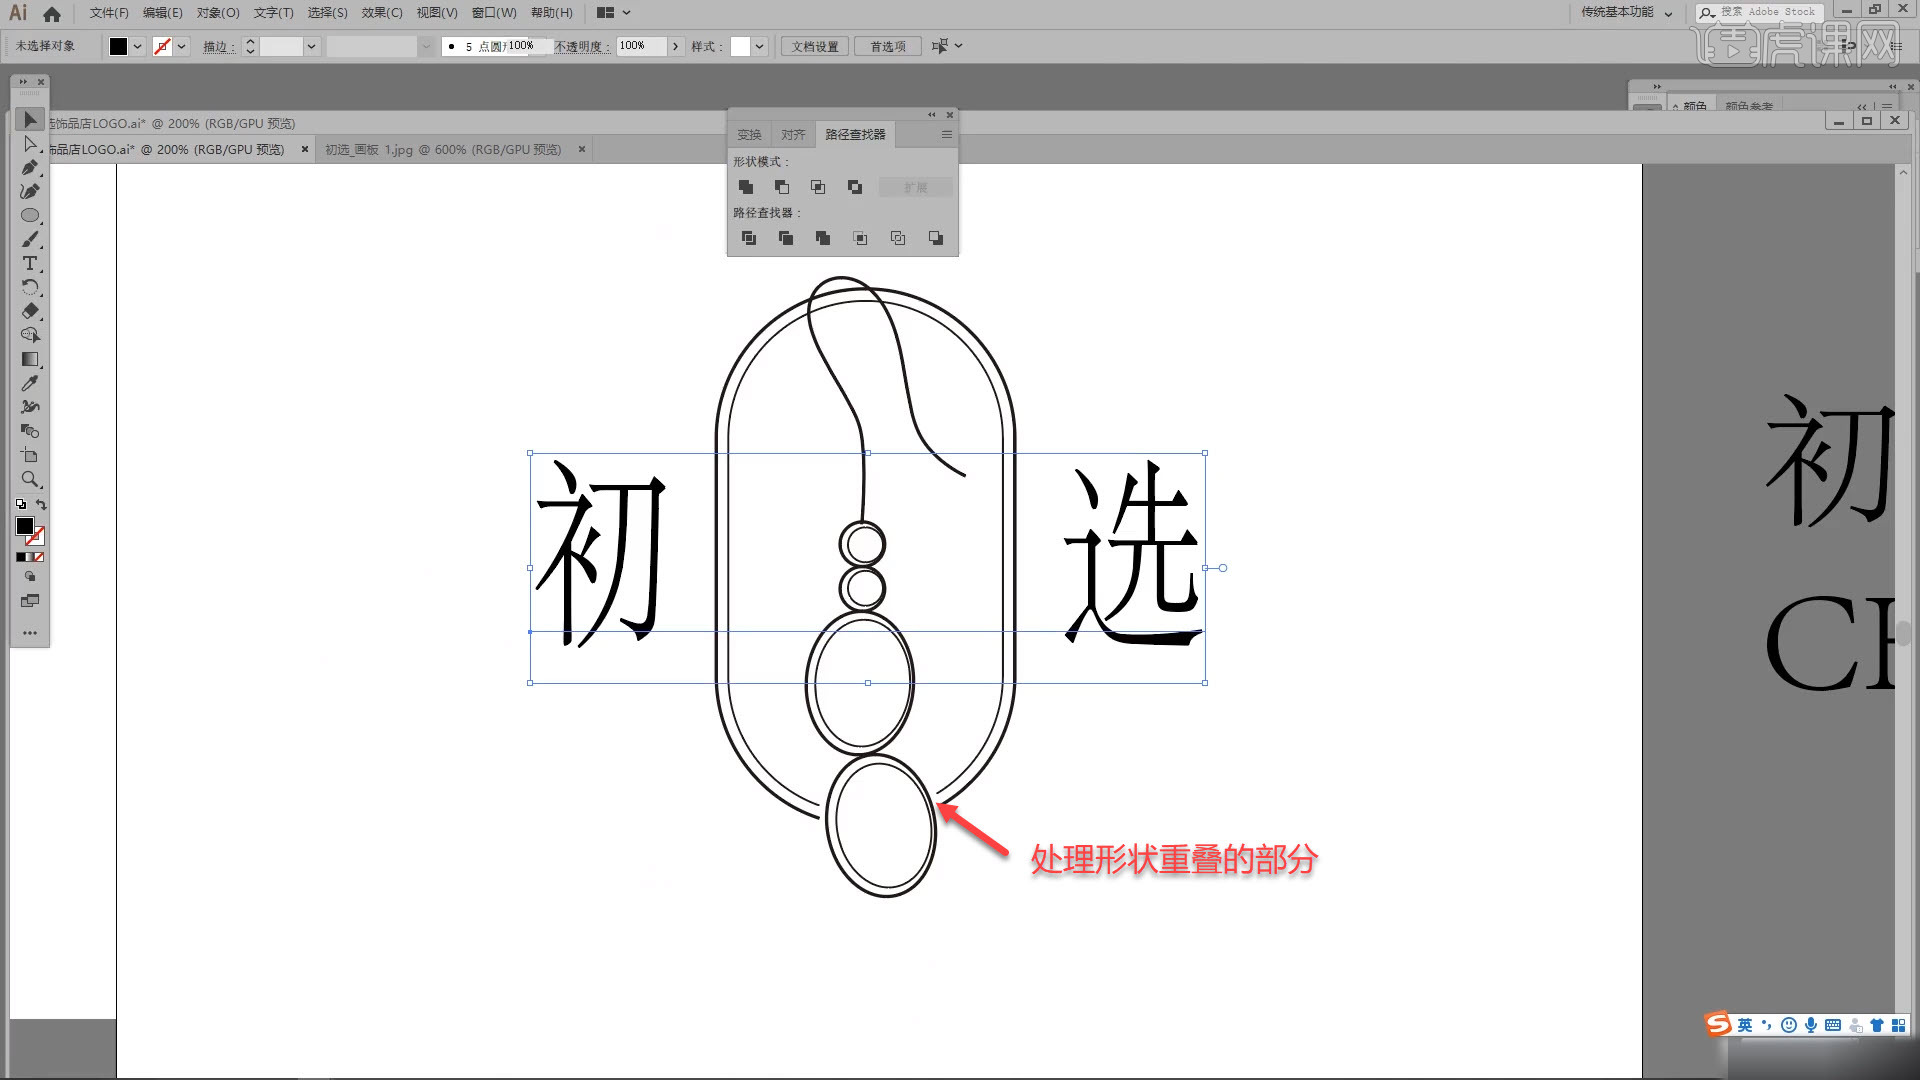1920x1080 pixels.
Task: Click the Unite shape mode button
Action: [x=745, y=186]
